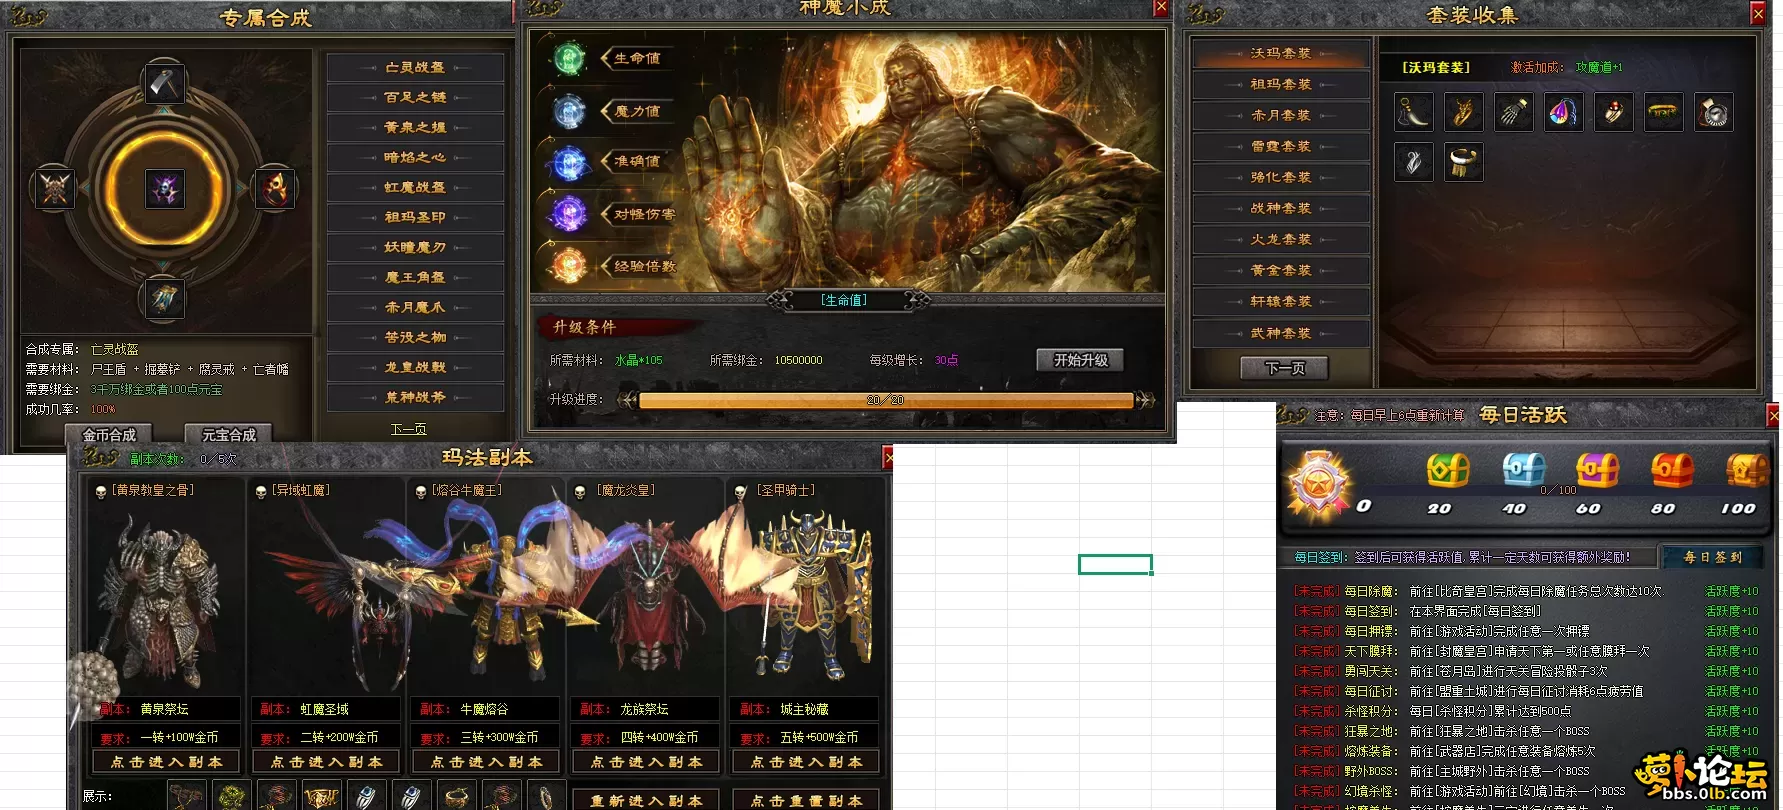Viewport: 1783px width, 810px height.
Task: Click the 每日签到 button
Action: 1712,557
